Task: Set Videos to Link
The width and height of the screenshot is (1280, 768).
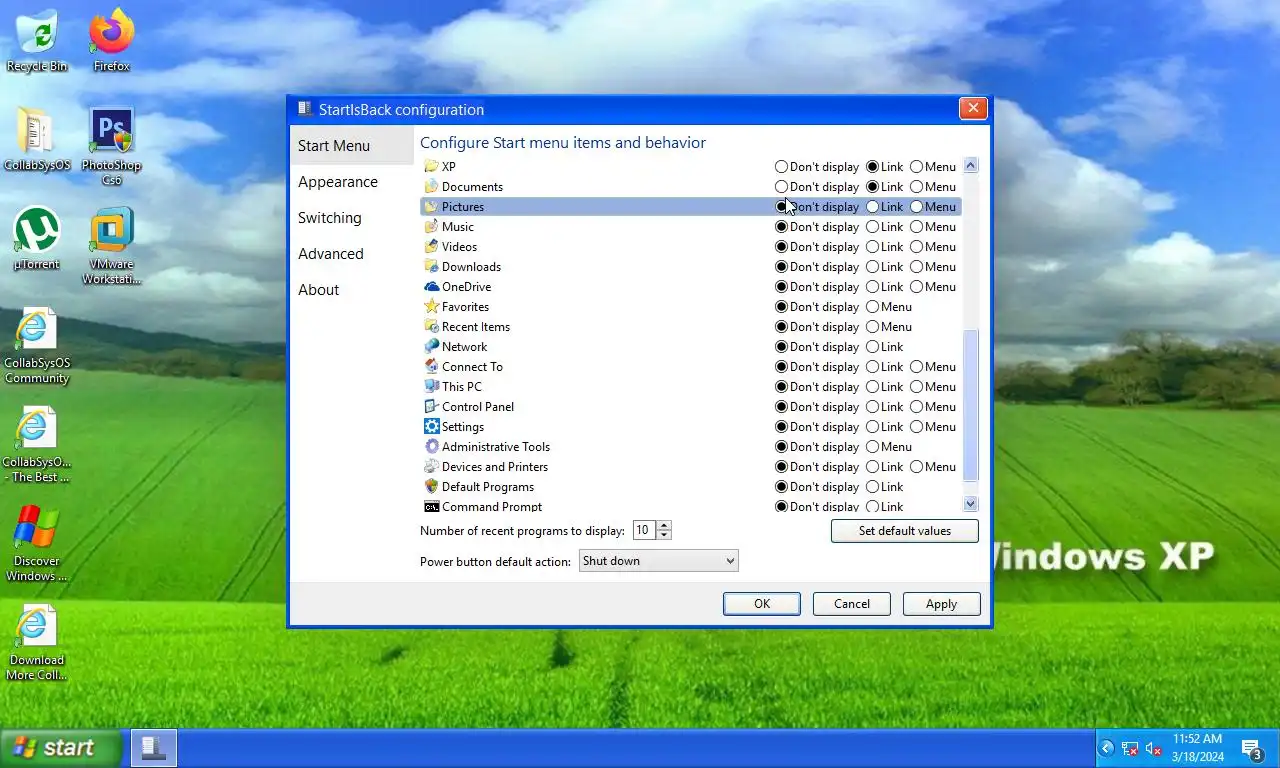Action: (873, 247)
